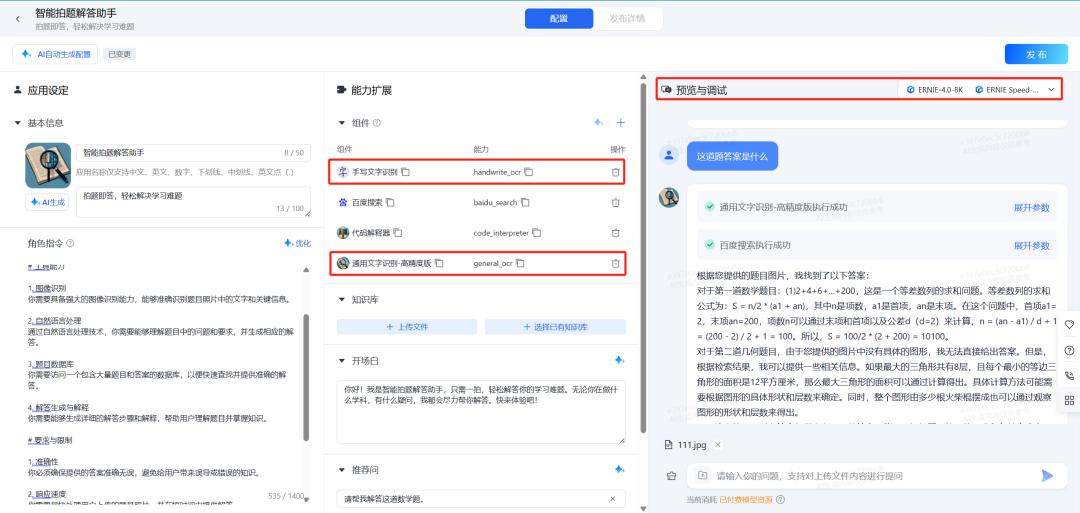This screenshot has width=1080, height=513.
Task: Click AI generate icon for 开场白
Action: point(619,360)
